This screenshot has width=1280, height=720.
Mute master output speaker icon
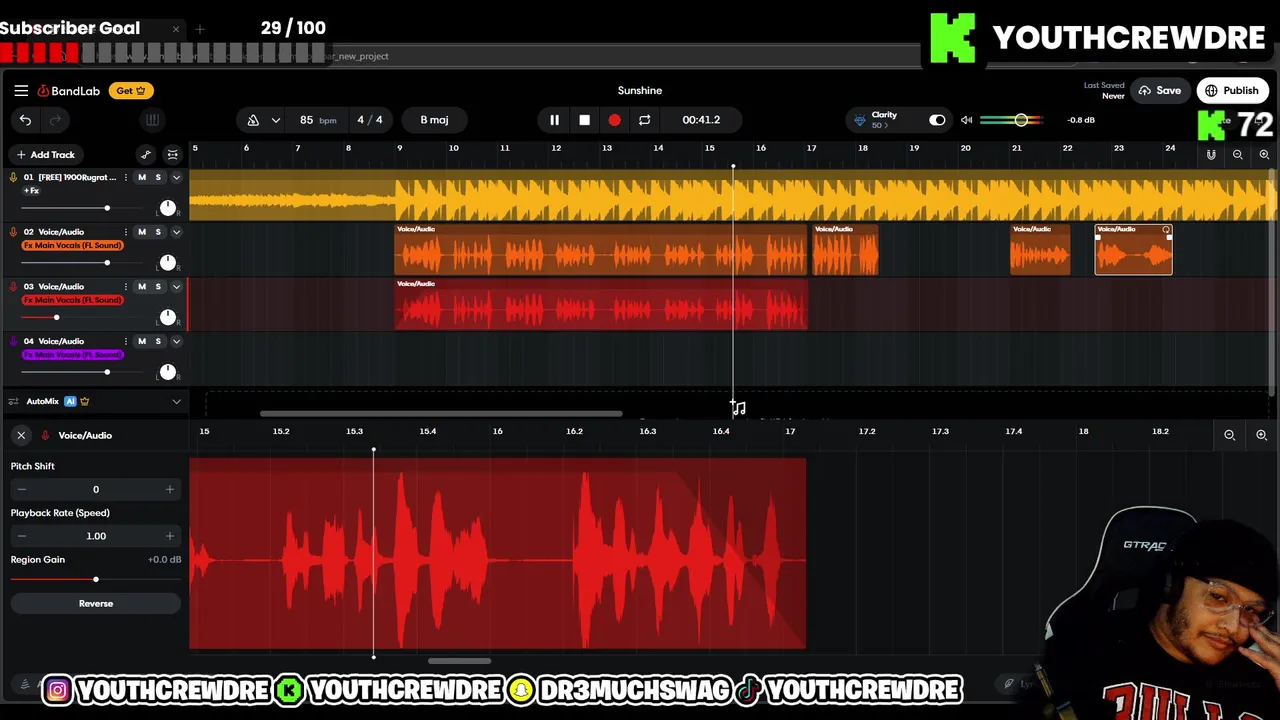coord(967,120)
